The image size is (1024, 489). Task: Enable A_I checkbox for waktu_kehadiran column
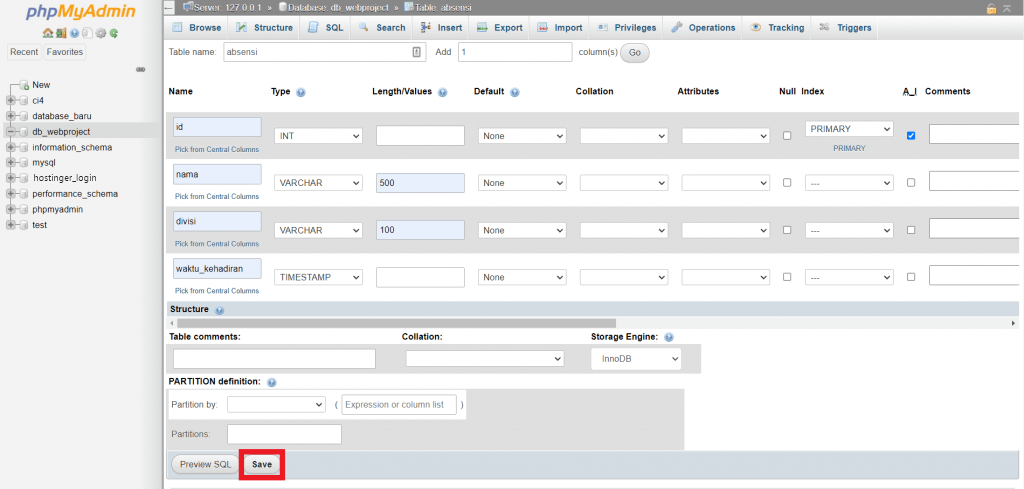pyautogui.click(x=910, y=277)
